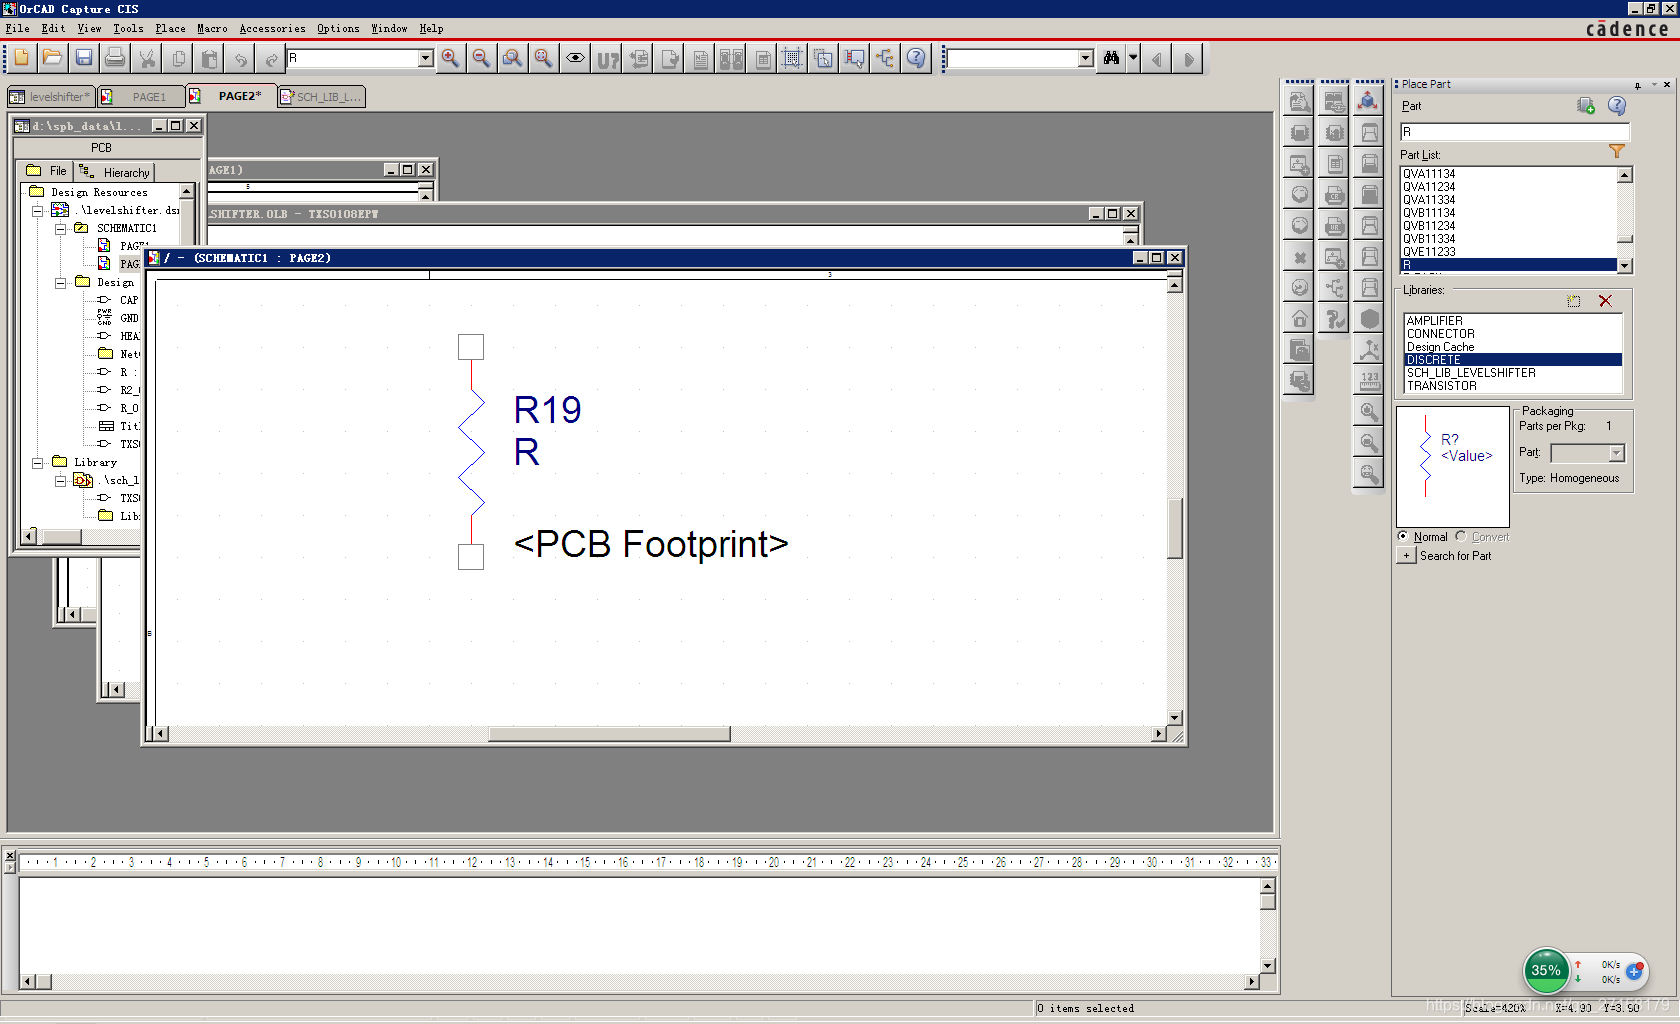Open the part name dropdown in toolbar
The height and width of the screenshot is (1024, 1680).
tap(425, 59)
